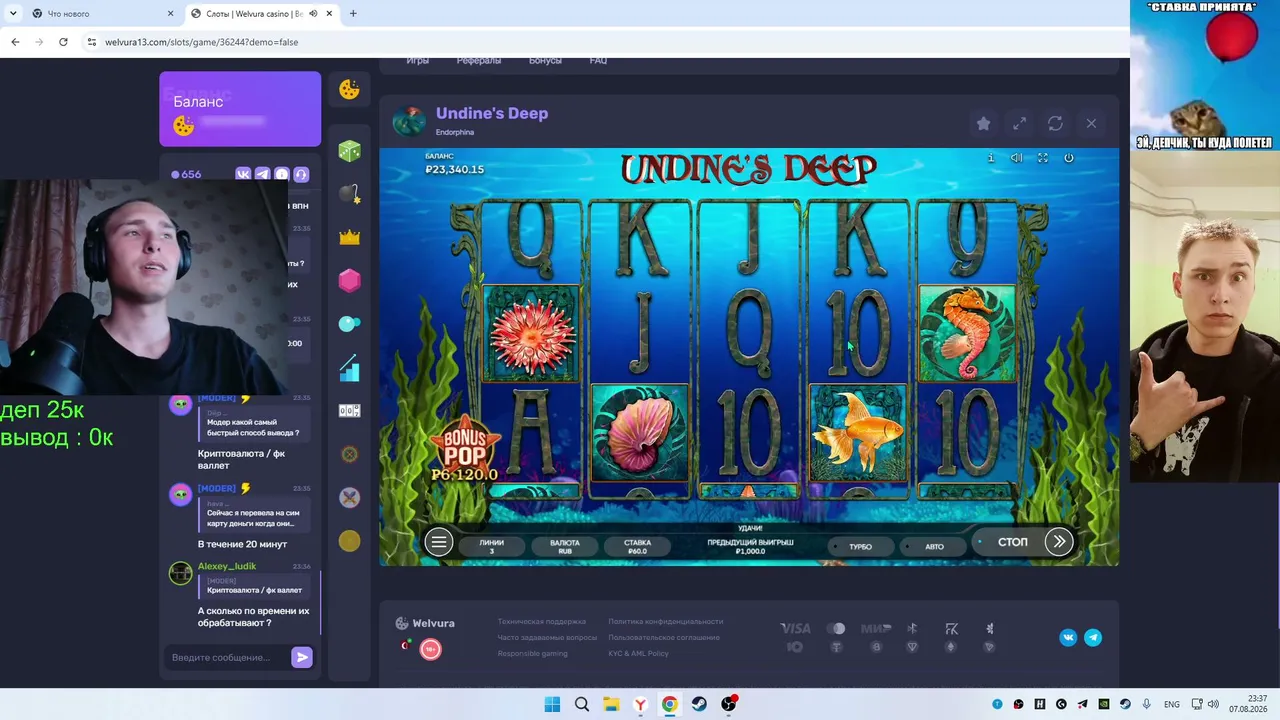
Task: Open a new browser tab
Action: point(353,14)
